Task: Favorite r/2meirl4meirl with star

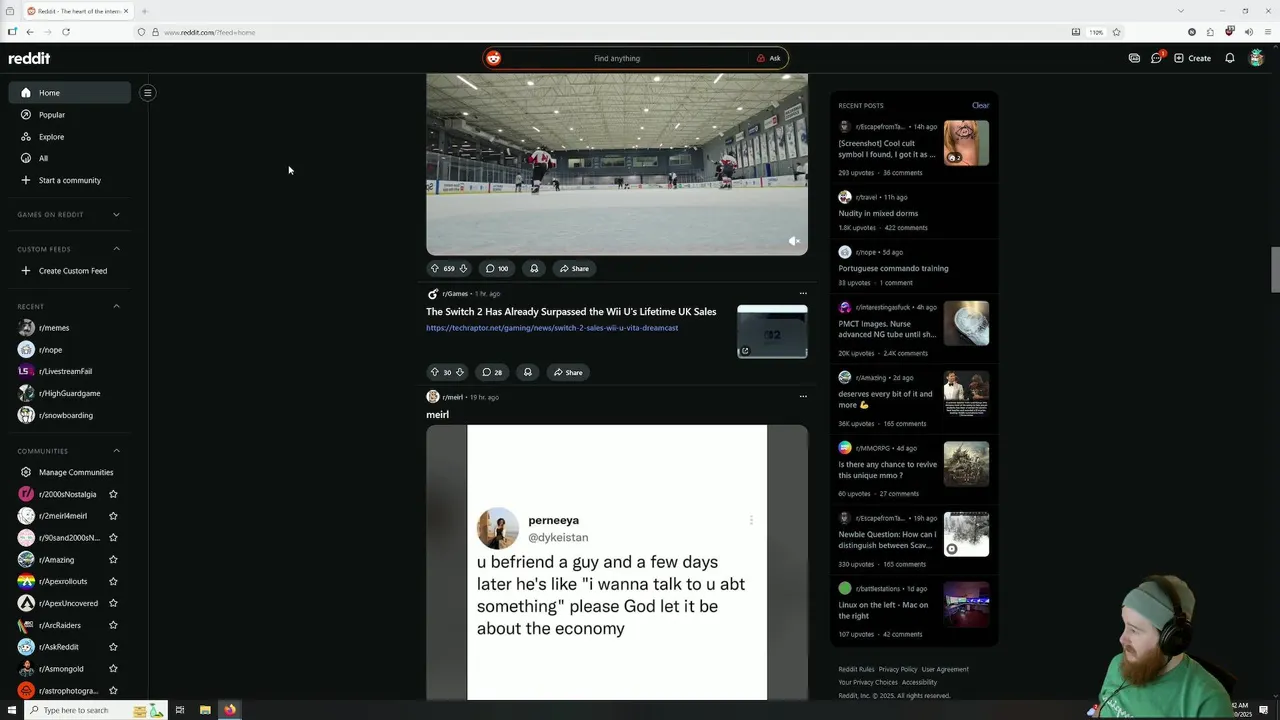Action: (x=113, y=516)
